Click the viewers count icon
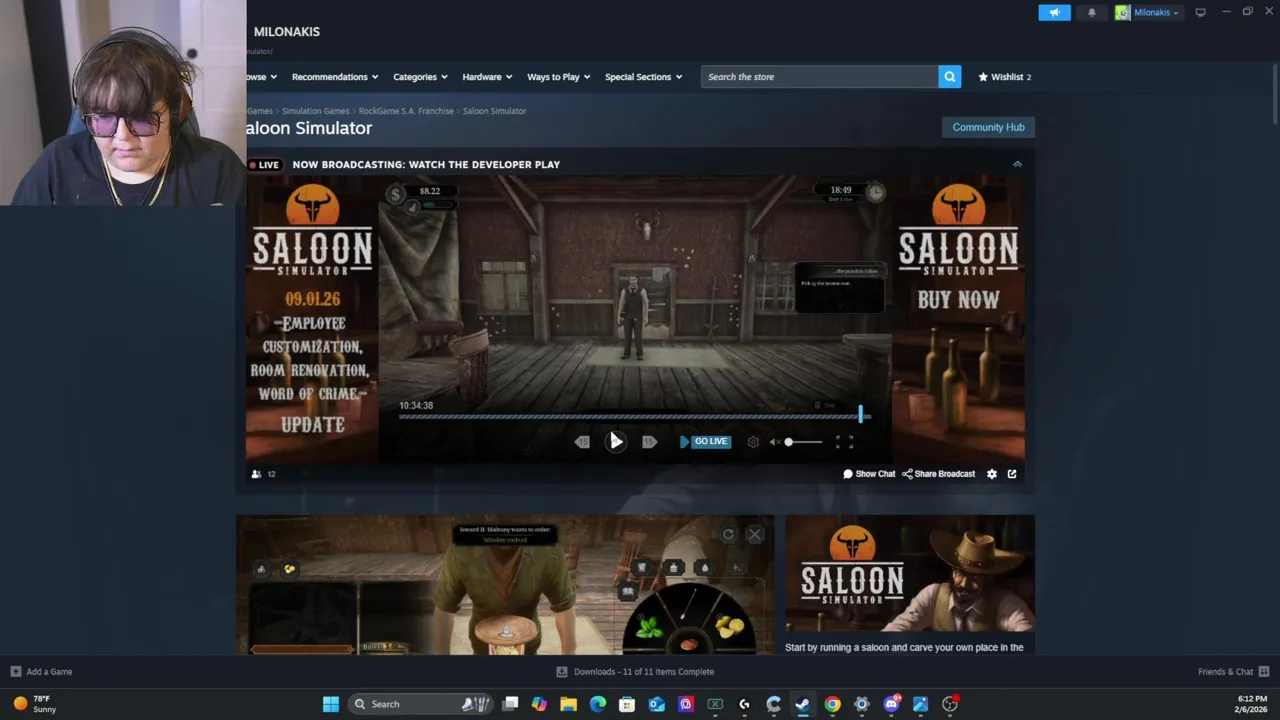The width and height of the screenshot is (1280, 720). pyautogui.click(x=256, y=474)
